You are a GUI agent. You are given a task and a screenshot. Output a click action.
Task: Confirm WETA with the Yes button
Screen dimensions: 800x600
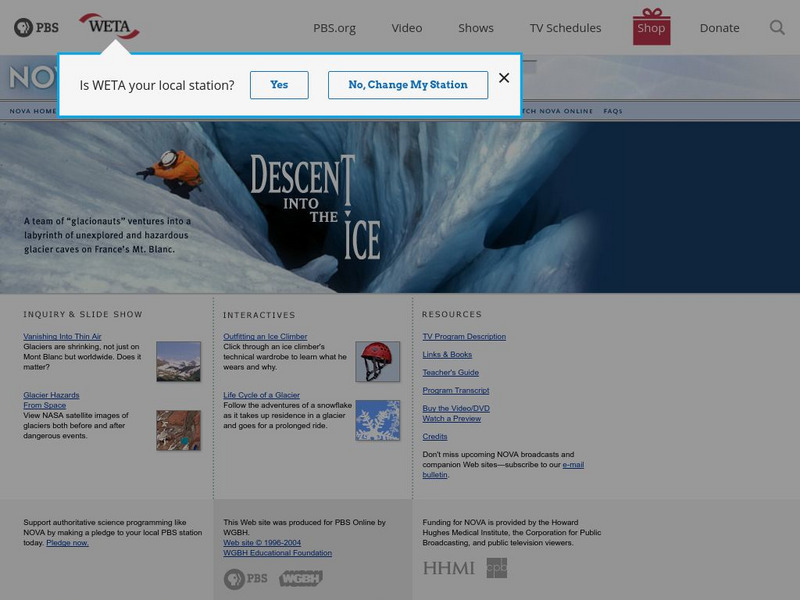(280, 84)
